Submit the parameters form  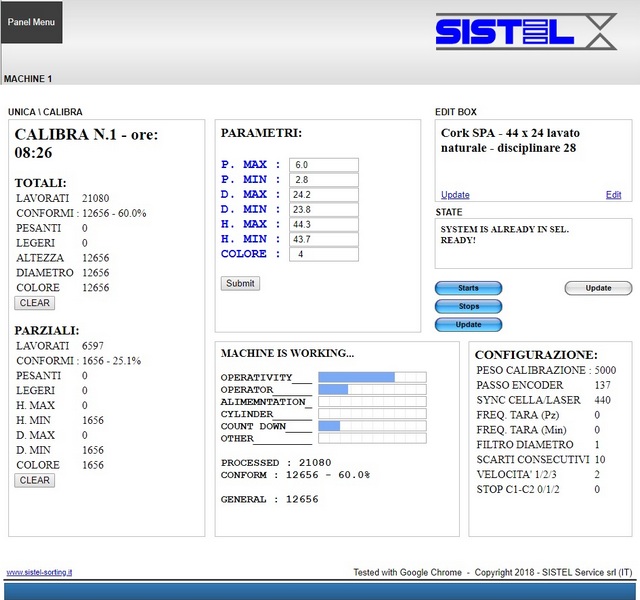click(x=240, y=283)
